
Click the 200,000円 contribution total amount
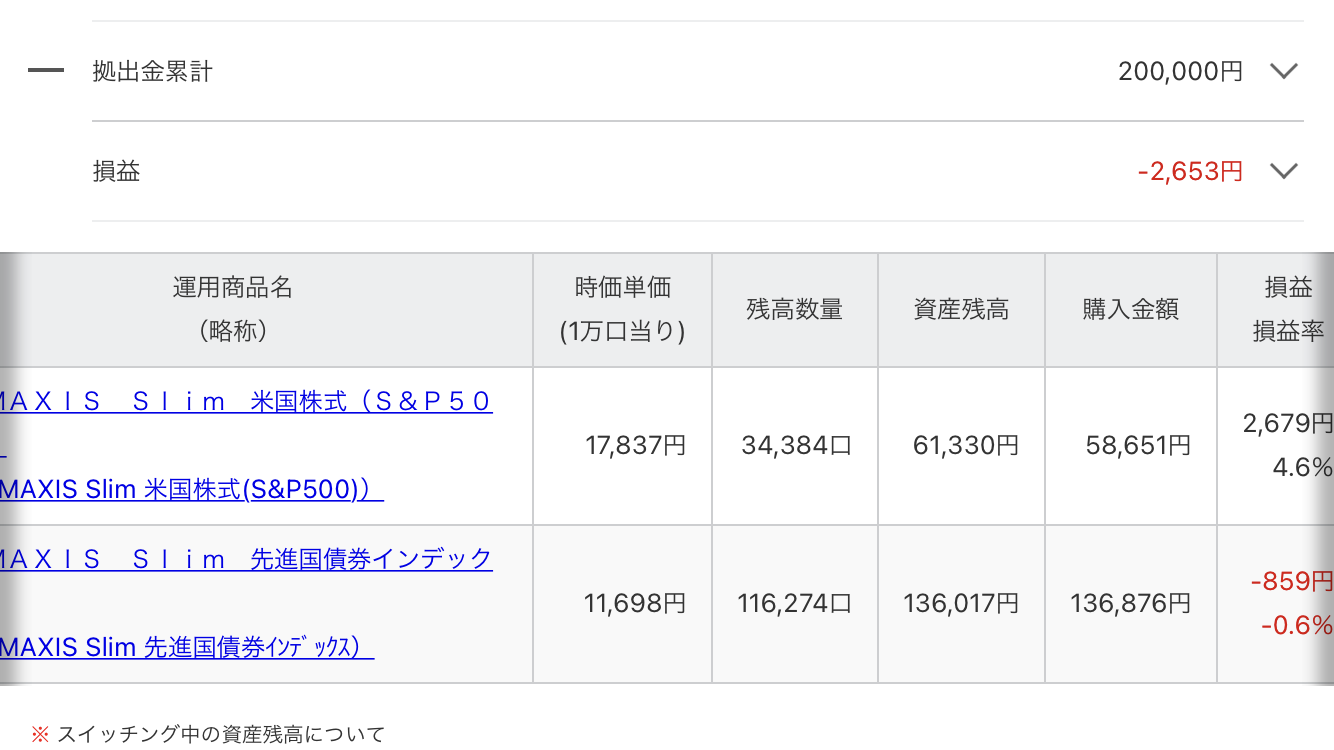pos(1180,72)
